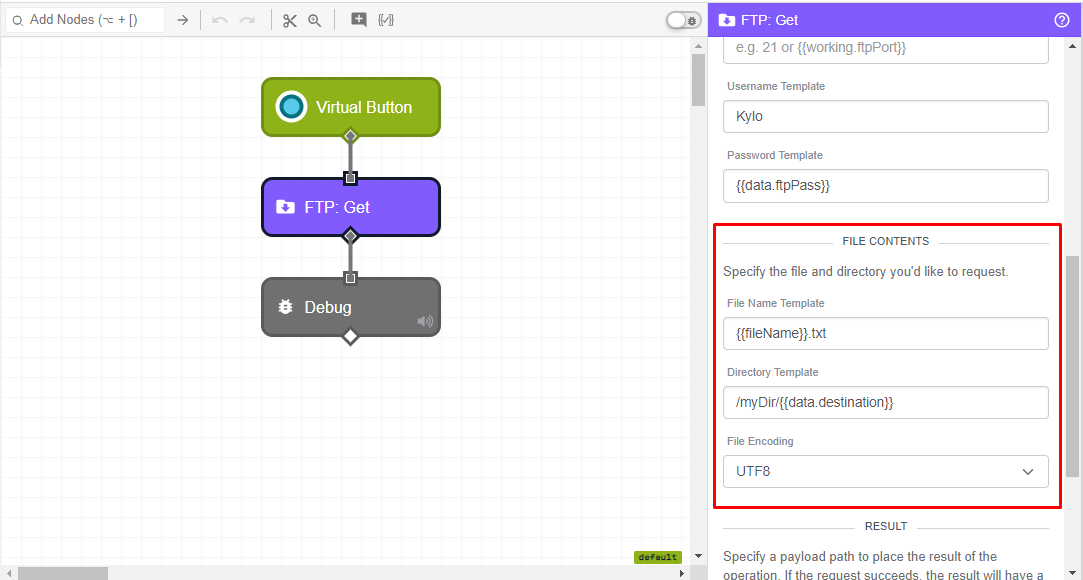Click the File Name Template label
The image size is (1083, 580).
point(776,303)
